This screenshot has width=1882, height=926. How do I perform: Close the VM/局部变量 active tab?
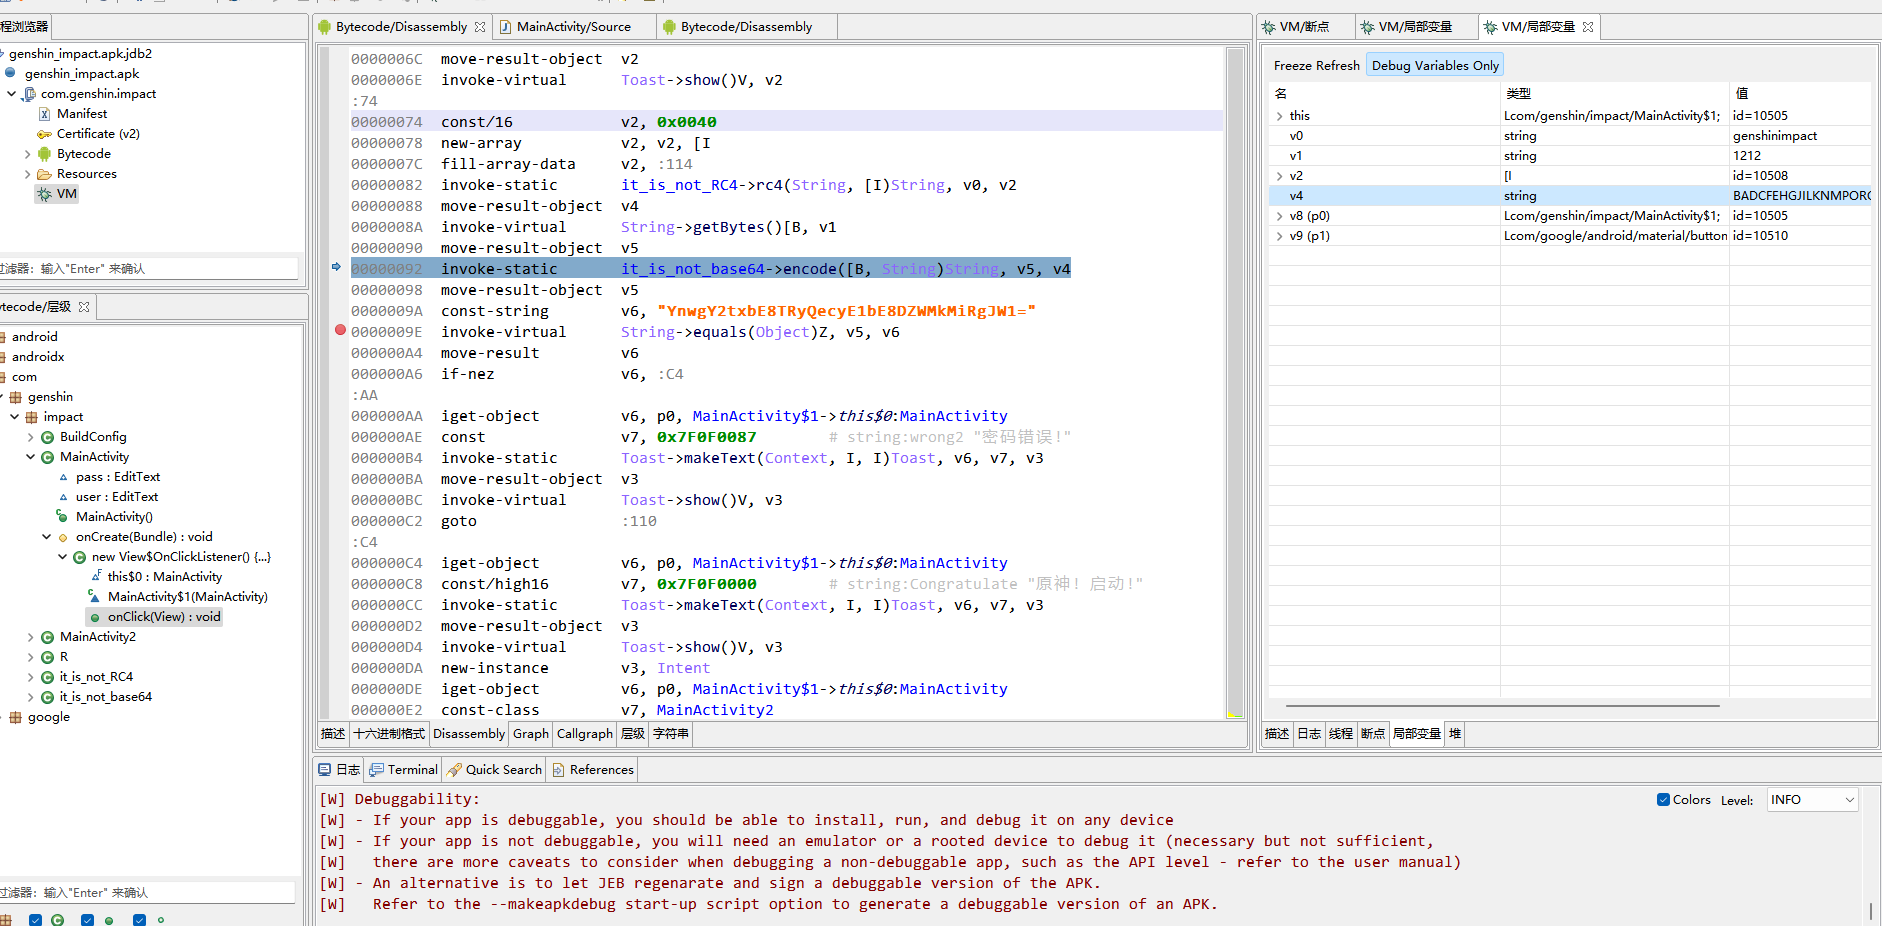pyautogui.click(x=1588, y=27)
